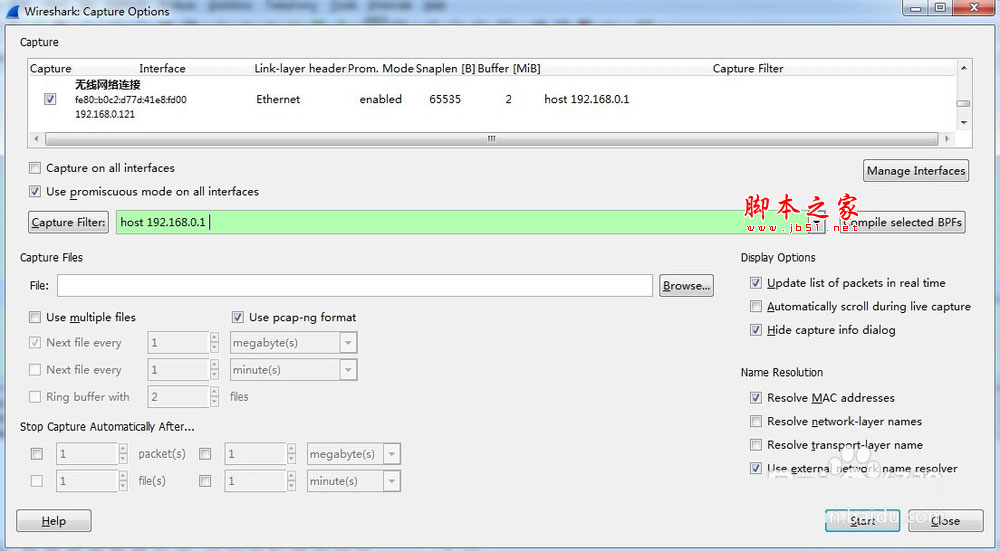Toggle Resolve MAC addresses

coord(756,397)
